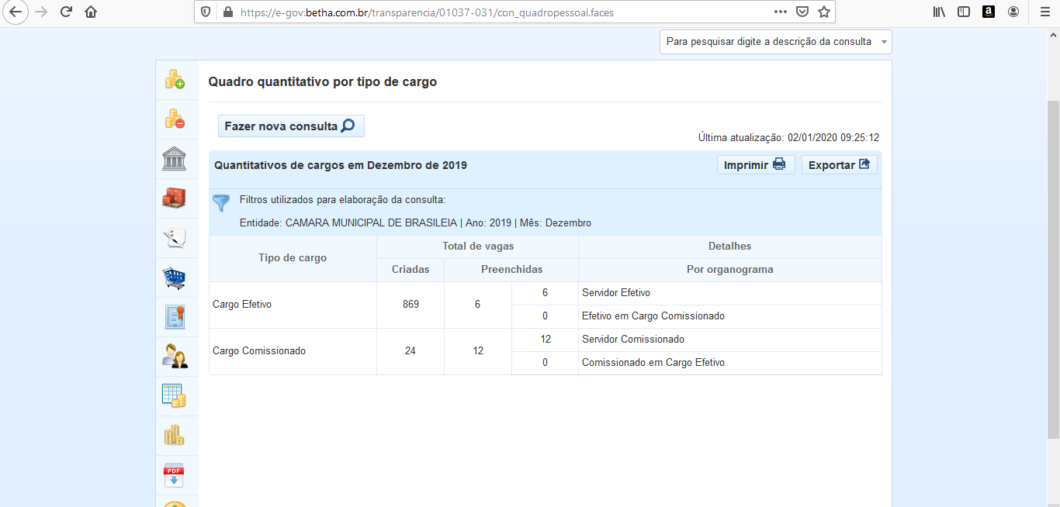Click the government building sidebar icon
The height and width of the screenshot is (507, 1060).
click(175, 159)
